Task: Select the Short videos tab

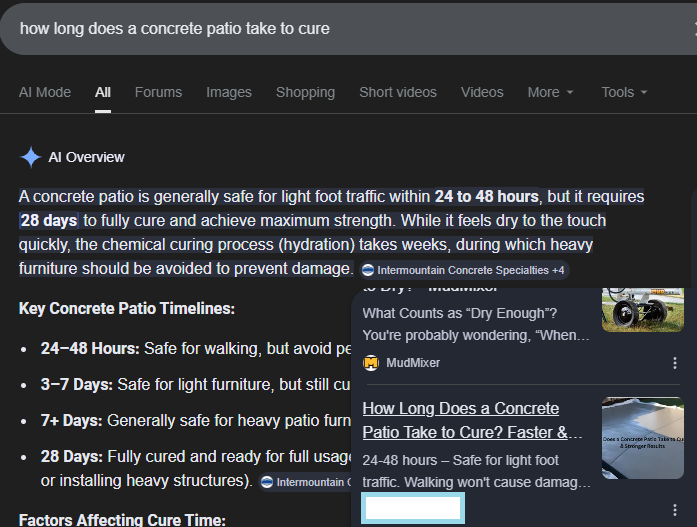Action: 398,92
